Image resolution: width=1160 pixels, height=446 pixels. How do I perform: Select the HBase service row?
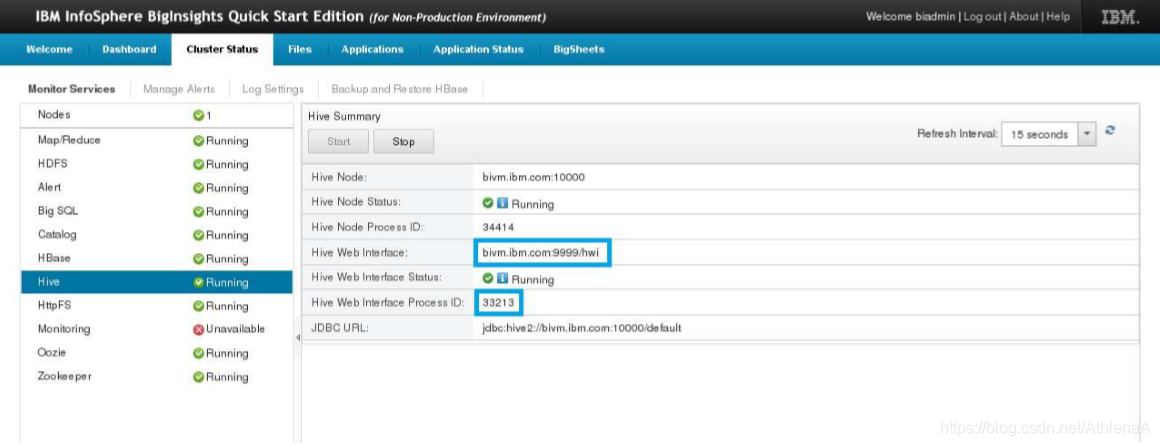pyautogui.click(x=157, y=259)
